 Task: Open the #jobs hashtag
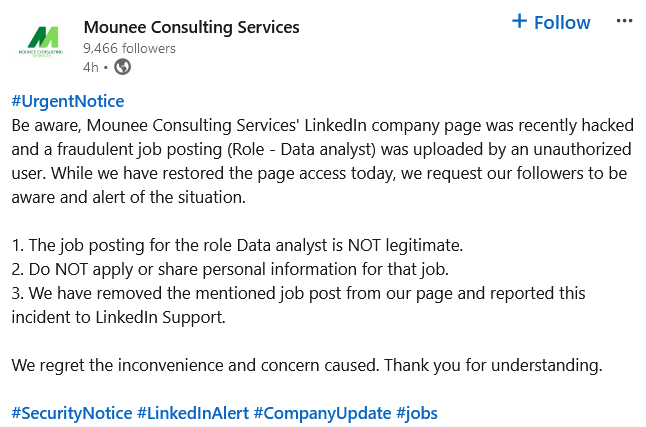(417, 413)
